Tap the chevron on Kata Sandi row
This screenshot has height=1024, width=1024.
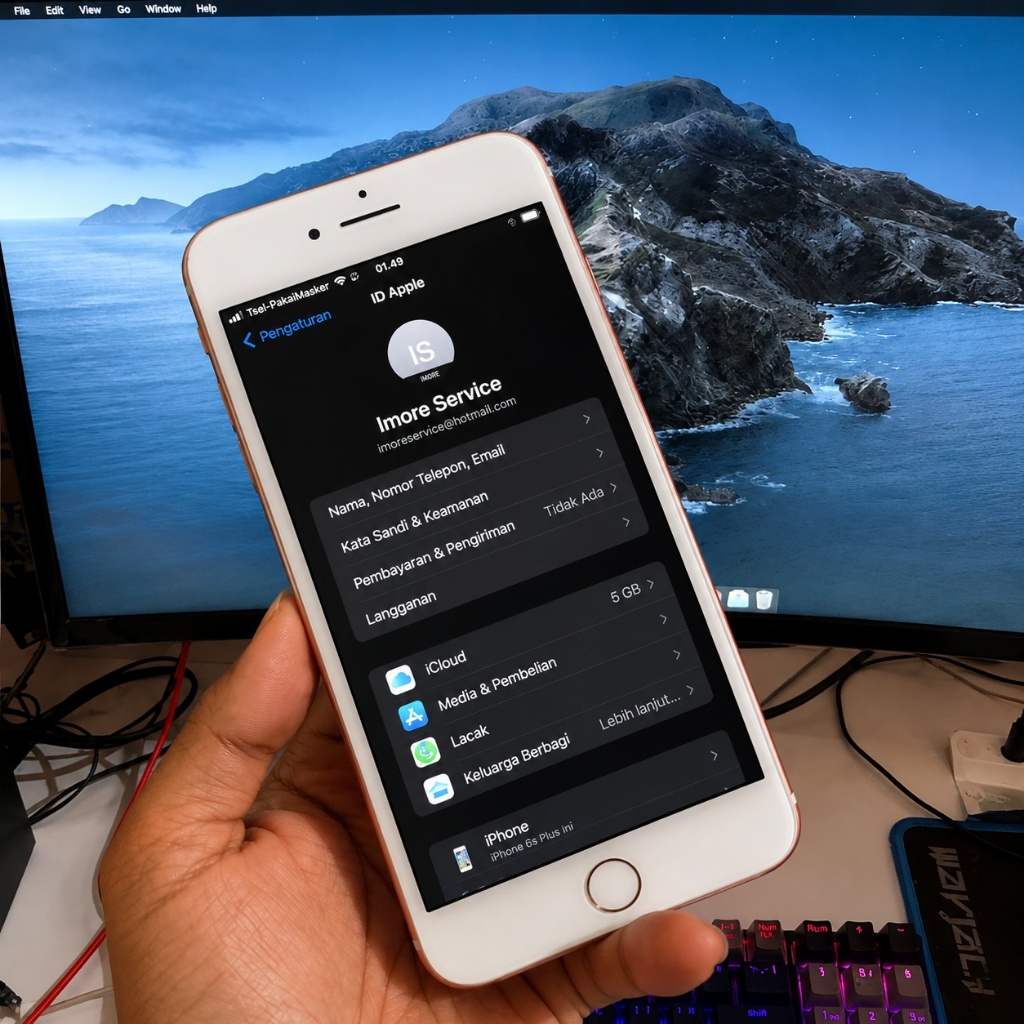pyautogui.click(x=600, y=453)
